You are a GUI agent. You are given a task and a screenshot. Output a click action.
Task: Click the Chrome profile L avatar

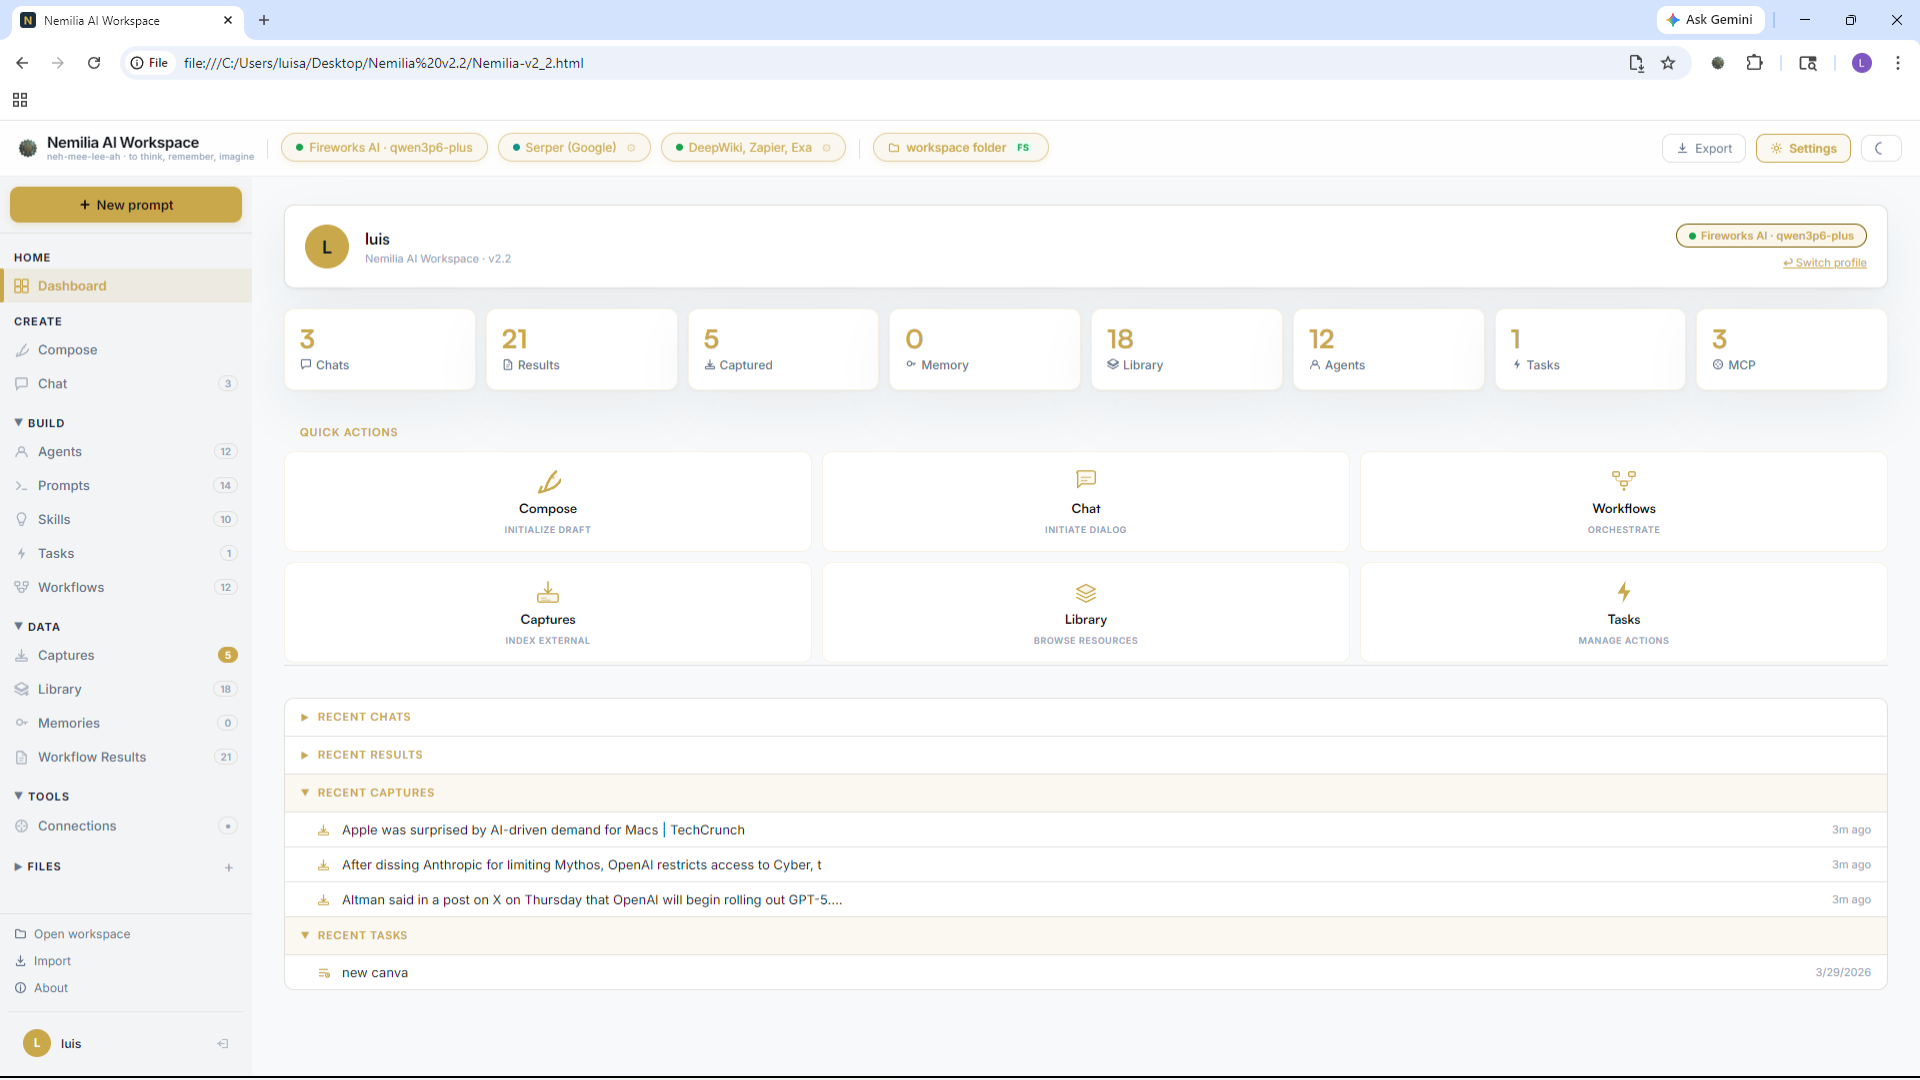coord(1862,63)
